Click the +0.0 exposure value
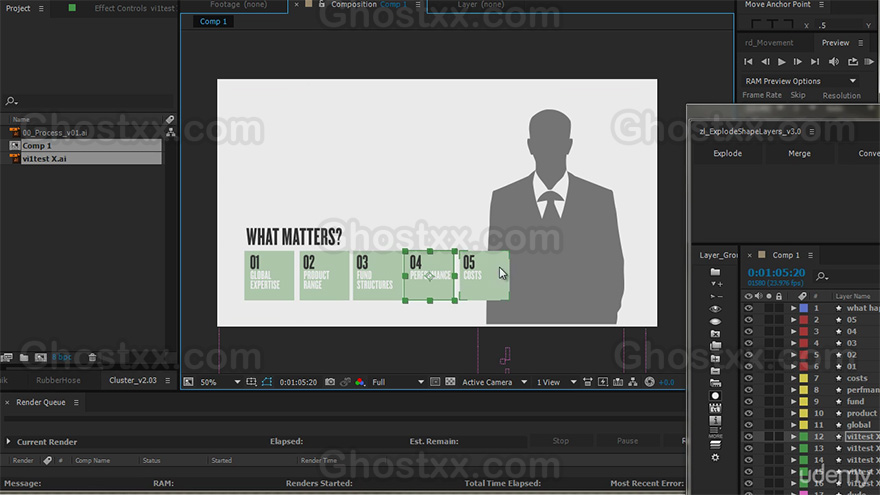This screenshot has height=495, width=880. point(666,382)
